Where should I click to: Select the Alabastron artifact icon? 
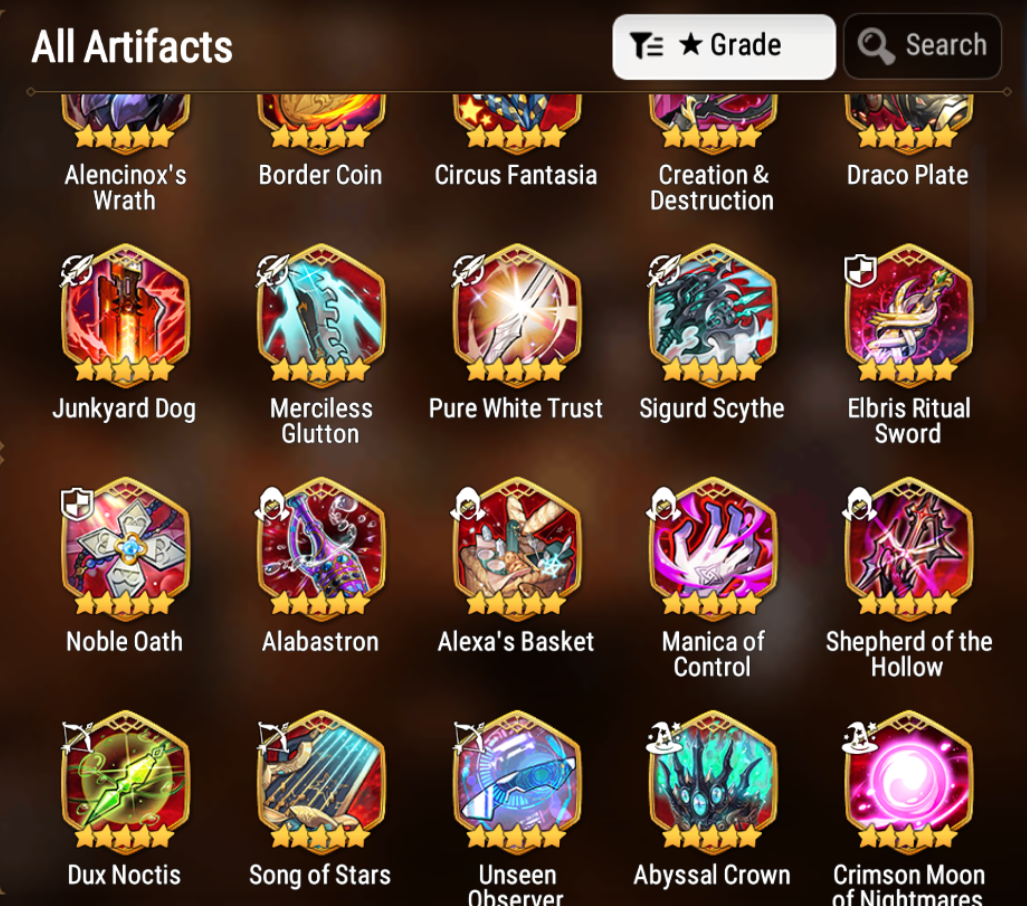(320, 548)
